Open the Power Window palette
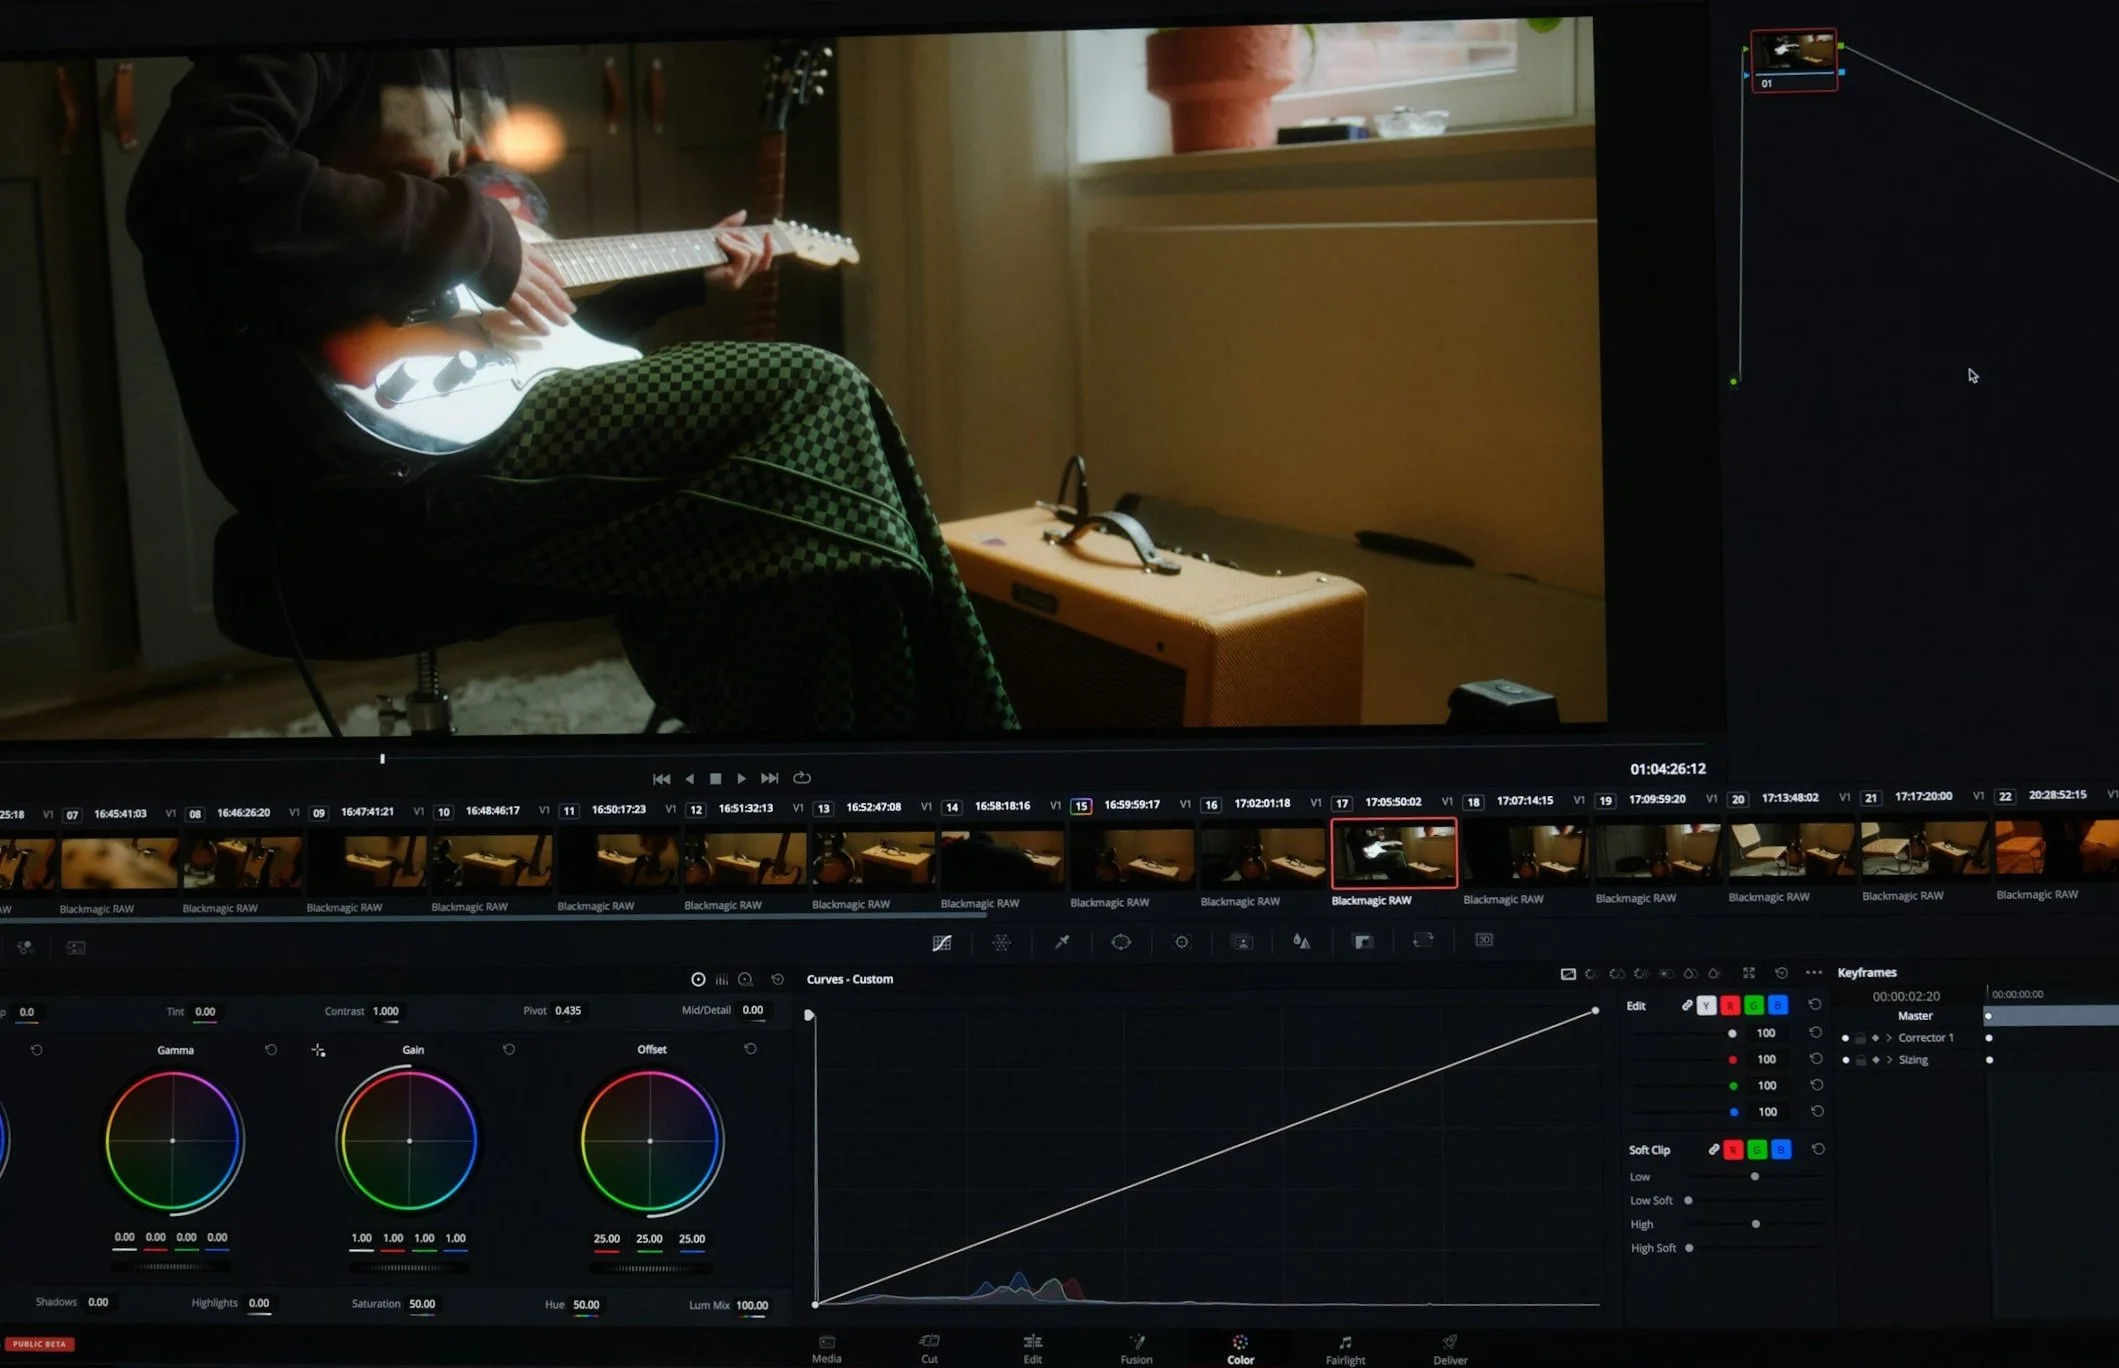The height and width of the screenshot is (1368, 2119). (x=1121, y=942)
